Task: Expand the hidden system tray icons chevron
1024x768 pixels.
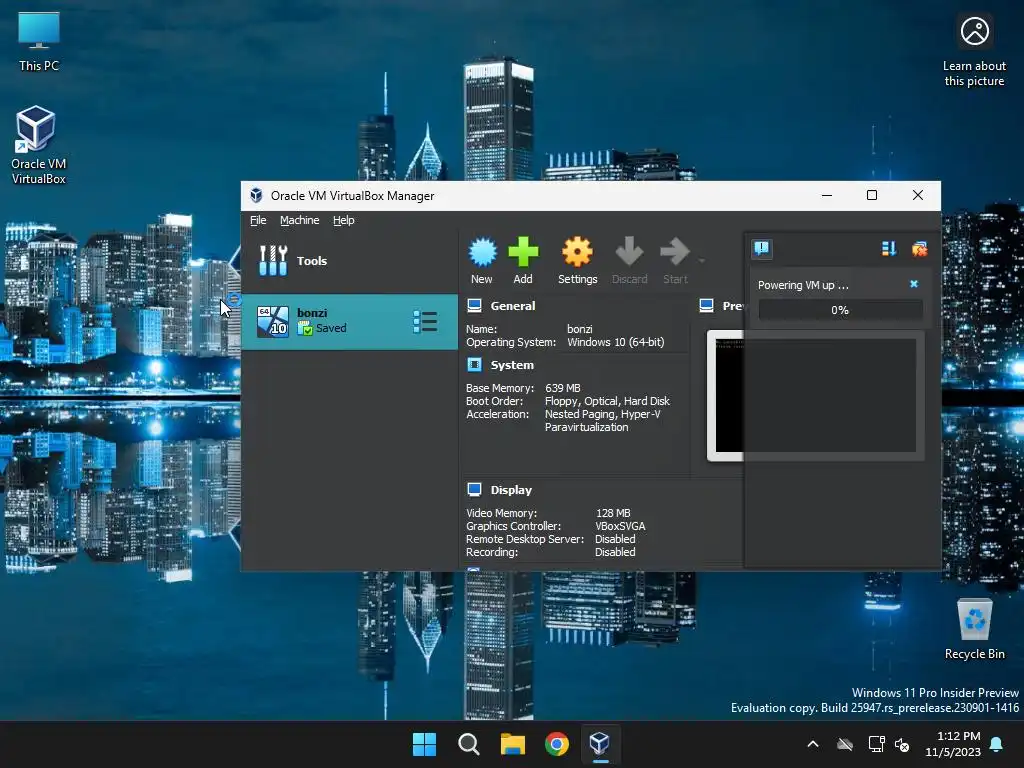Action: (x=813, y=744)
